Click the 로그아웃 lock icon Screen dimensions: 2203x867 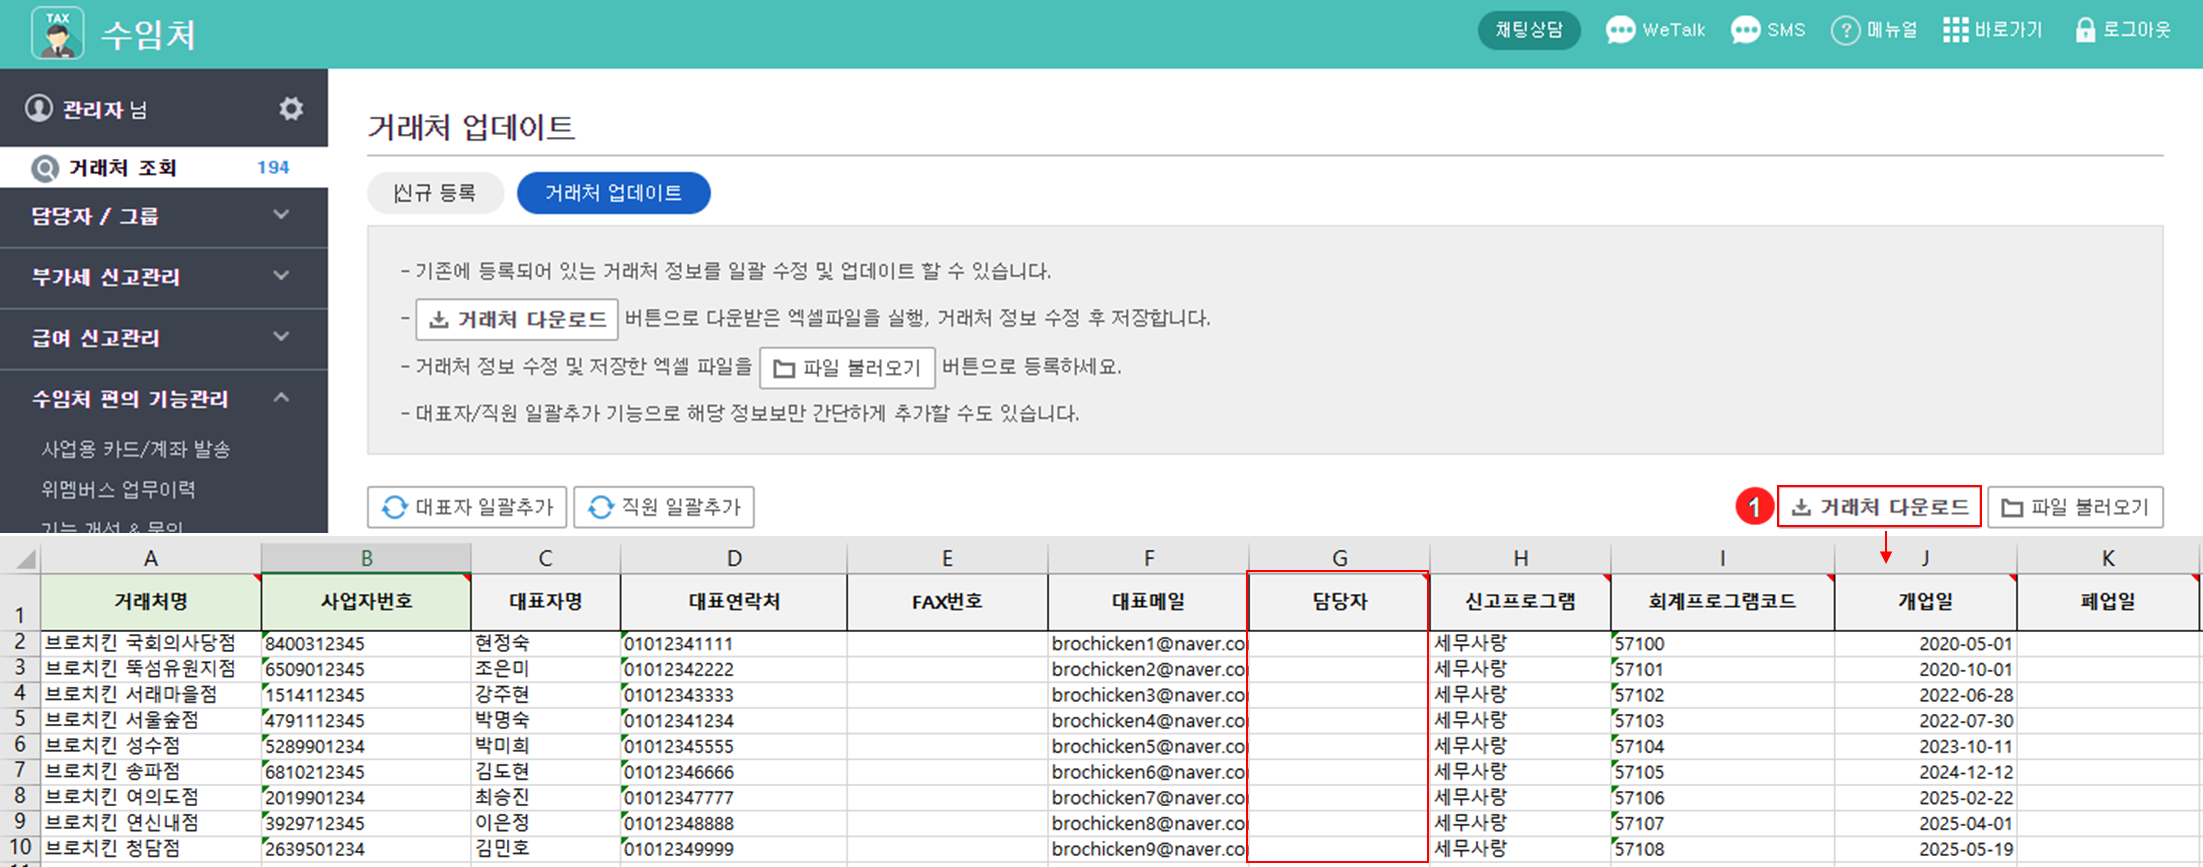coord(2085,30)
